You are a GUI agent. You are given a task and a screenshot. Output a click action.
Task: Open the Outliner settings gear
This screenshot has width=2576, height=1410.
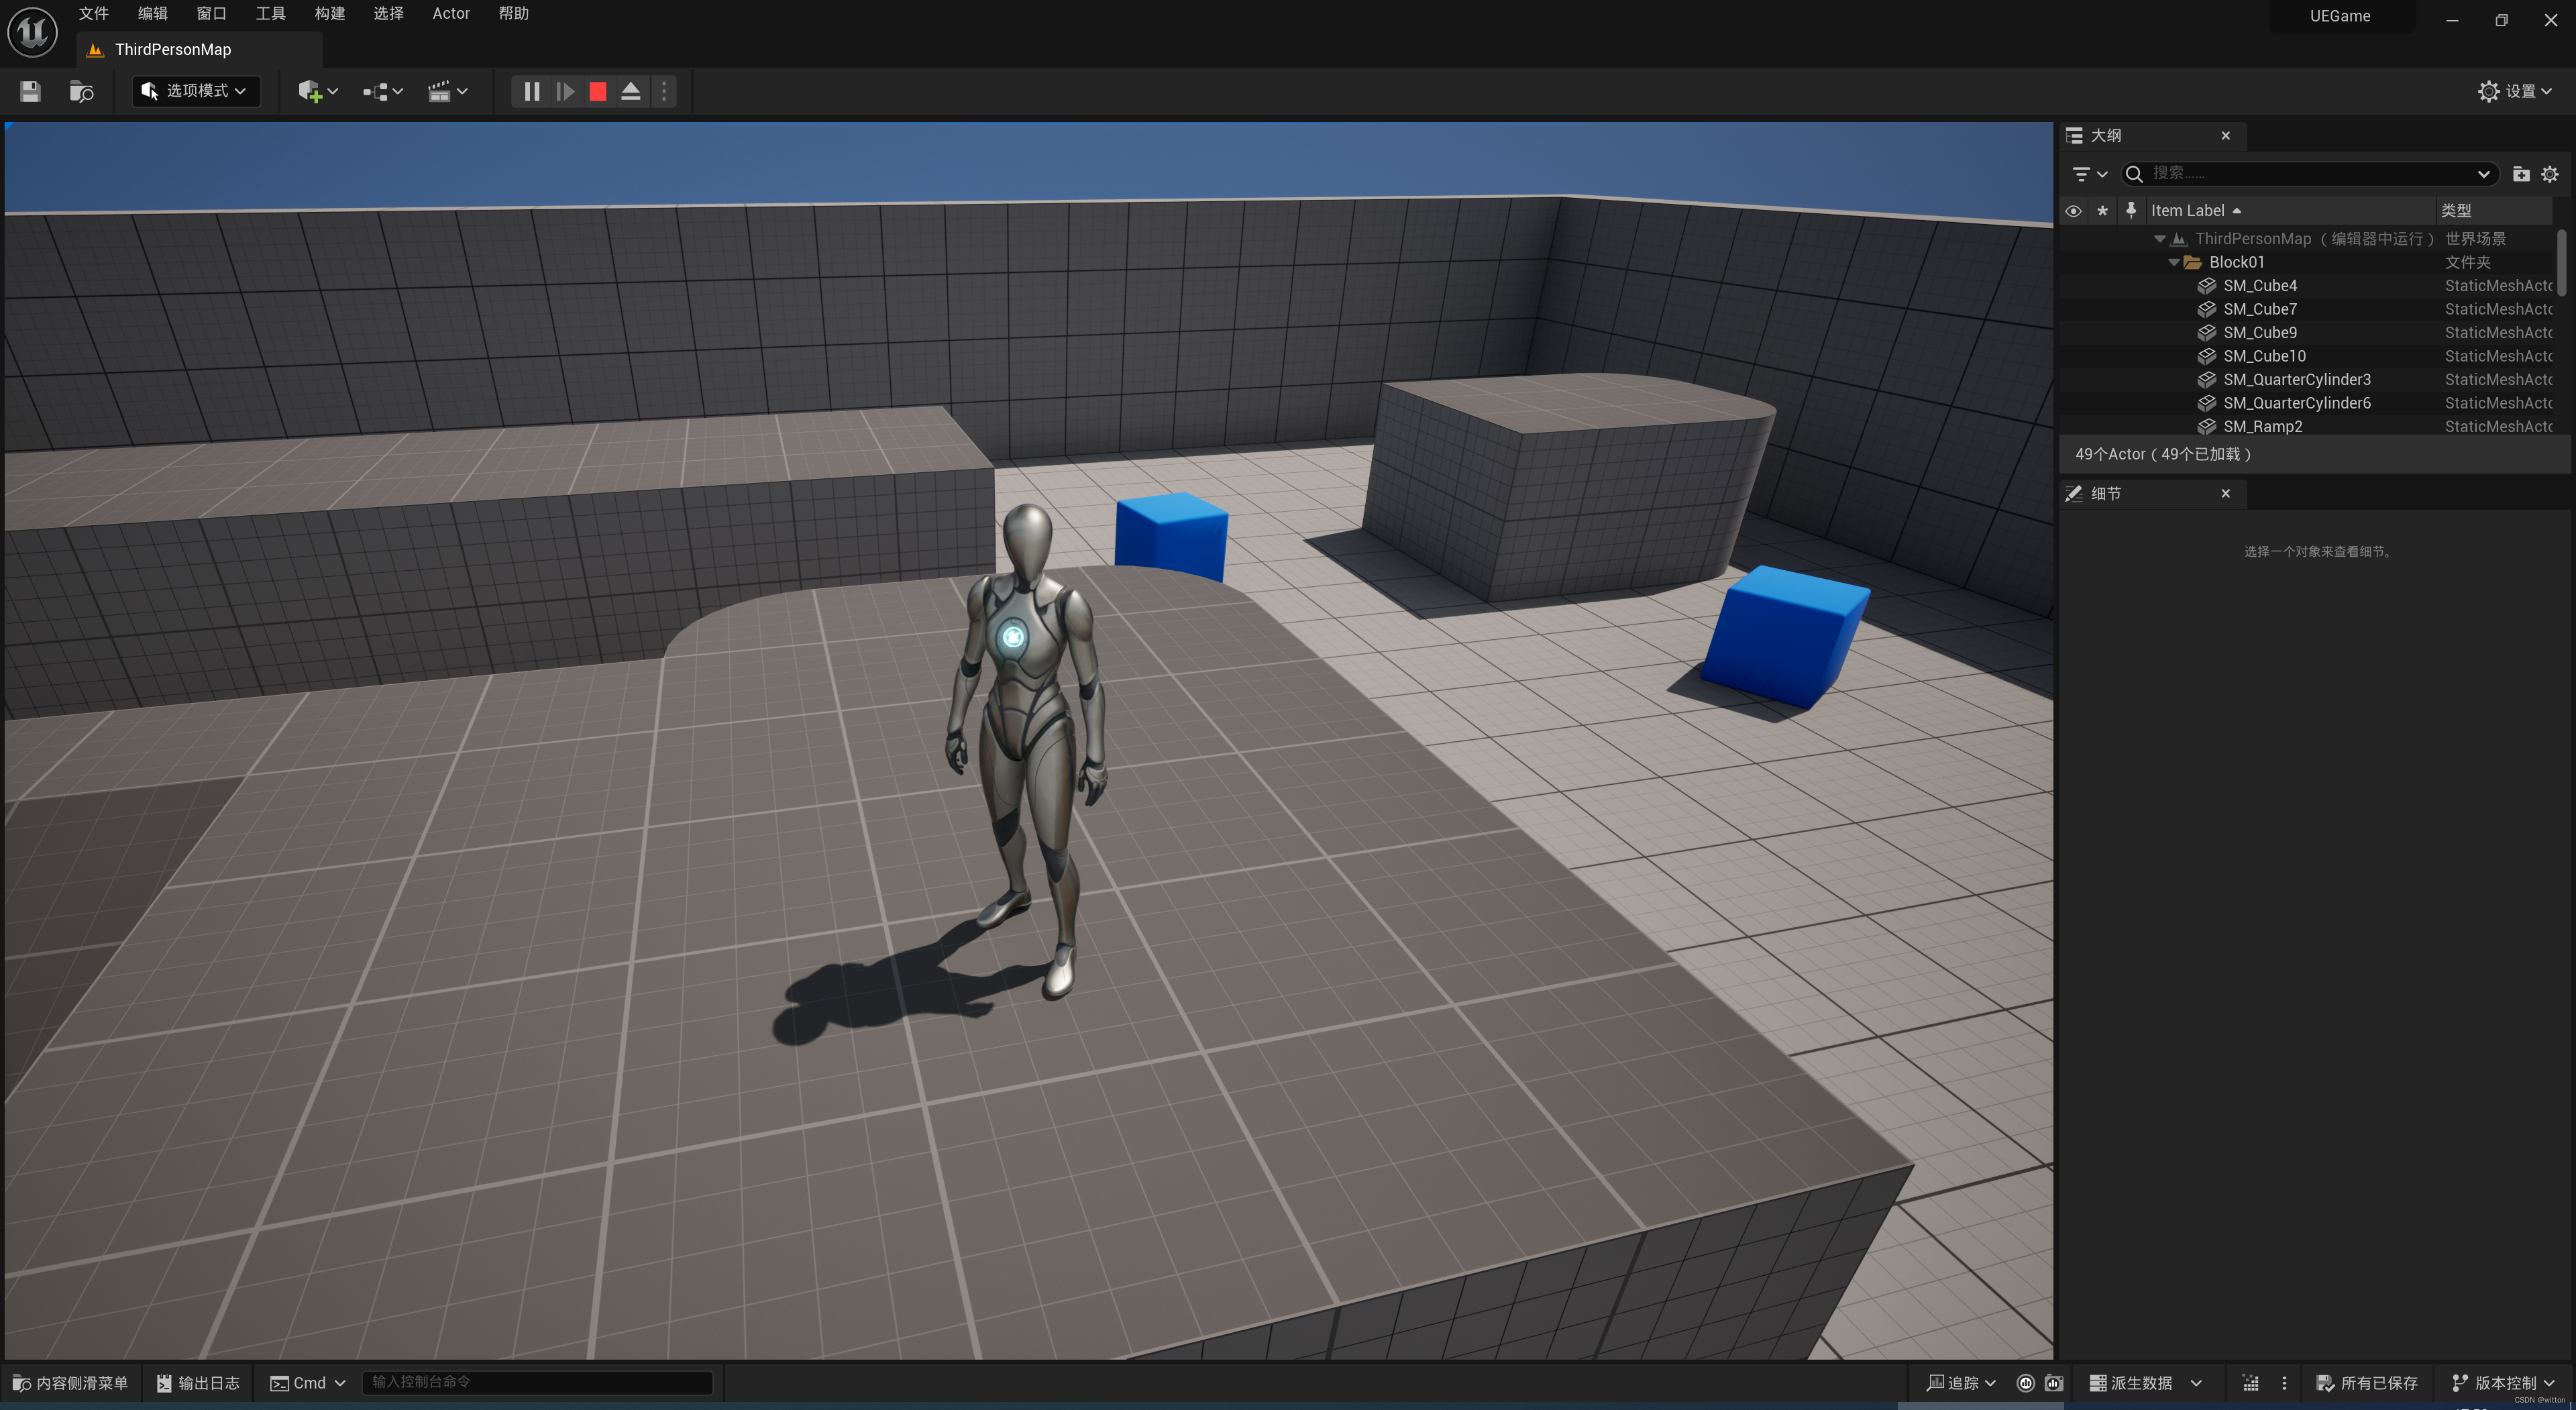click(2550, 174)
